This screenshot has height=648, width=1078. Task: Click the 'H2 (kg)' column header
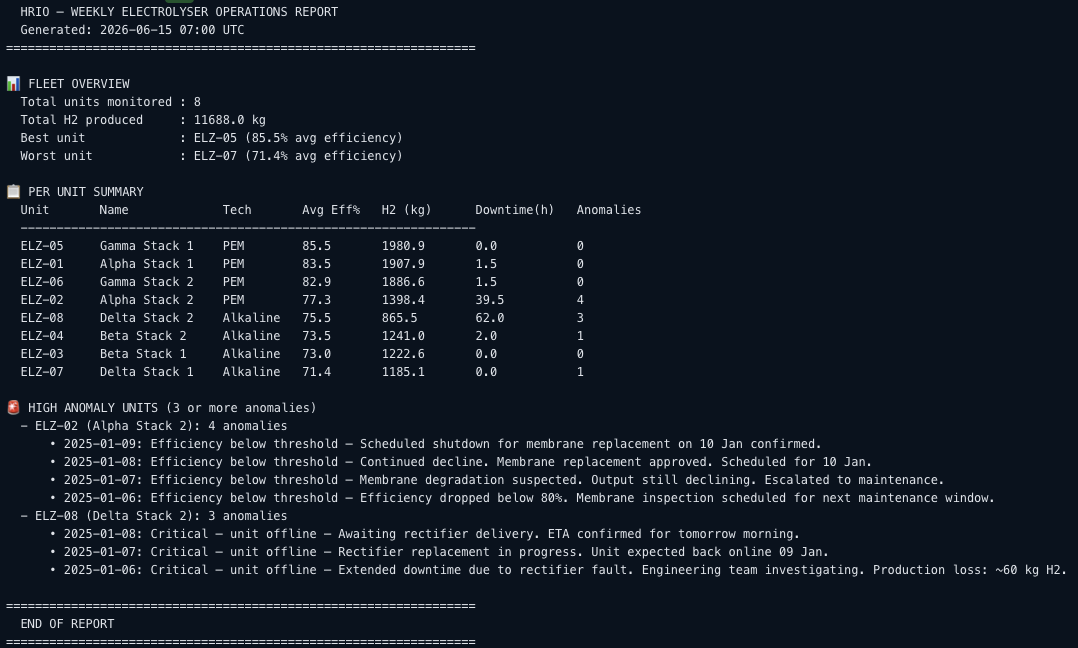click(x=406, y=210)
